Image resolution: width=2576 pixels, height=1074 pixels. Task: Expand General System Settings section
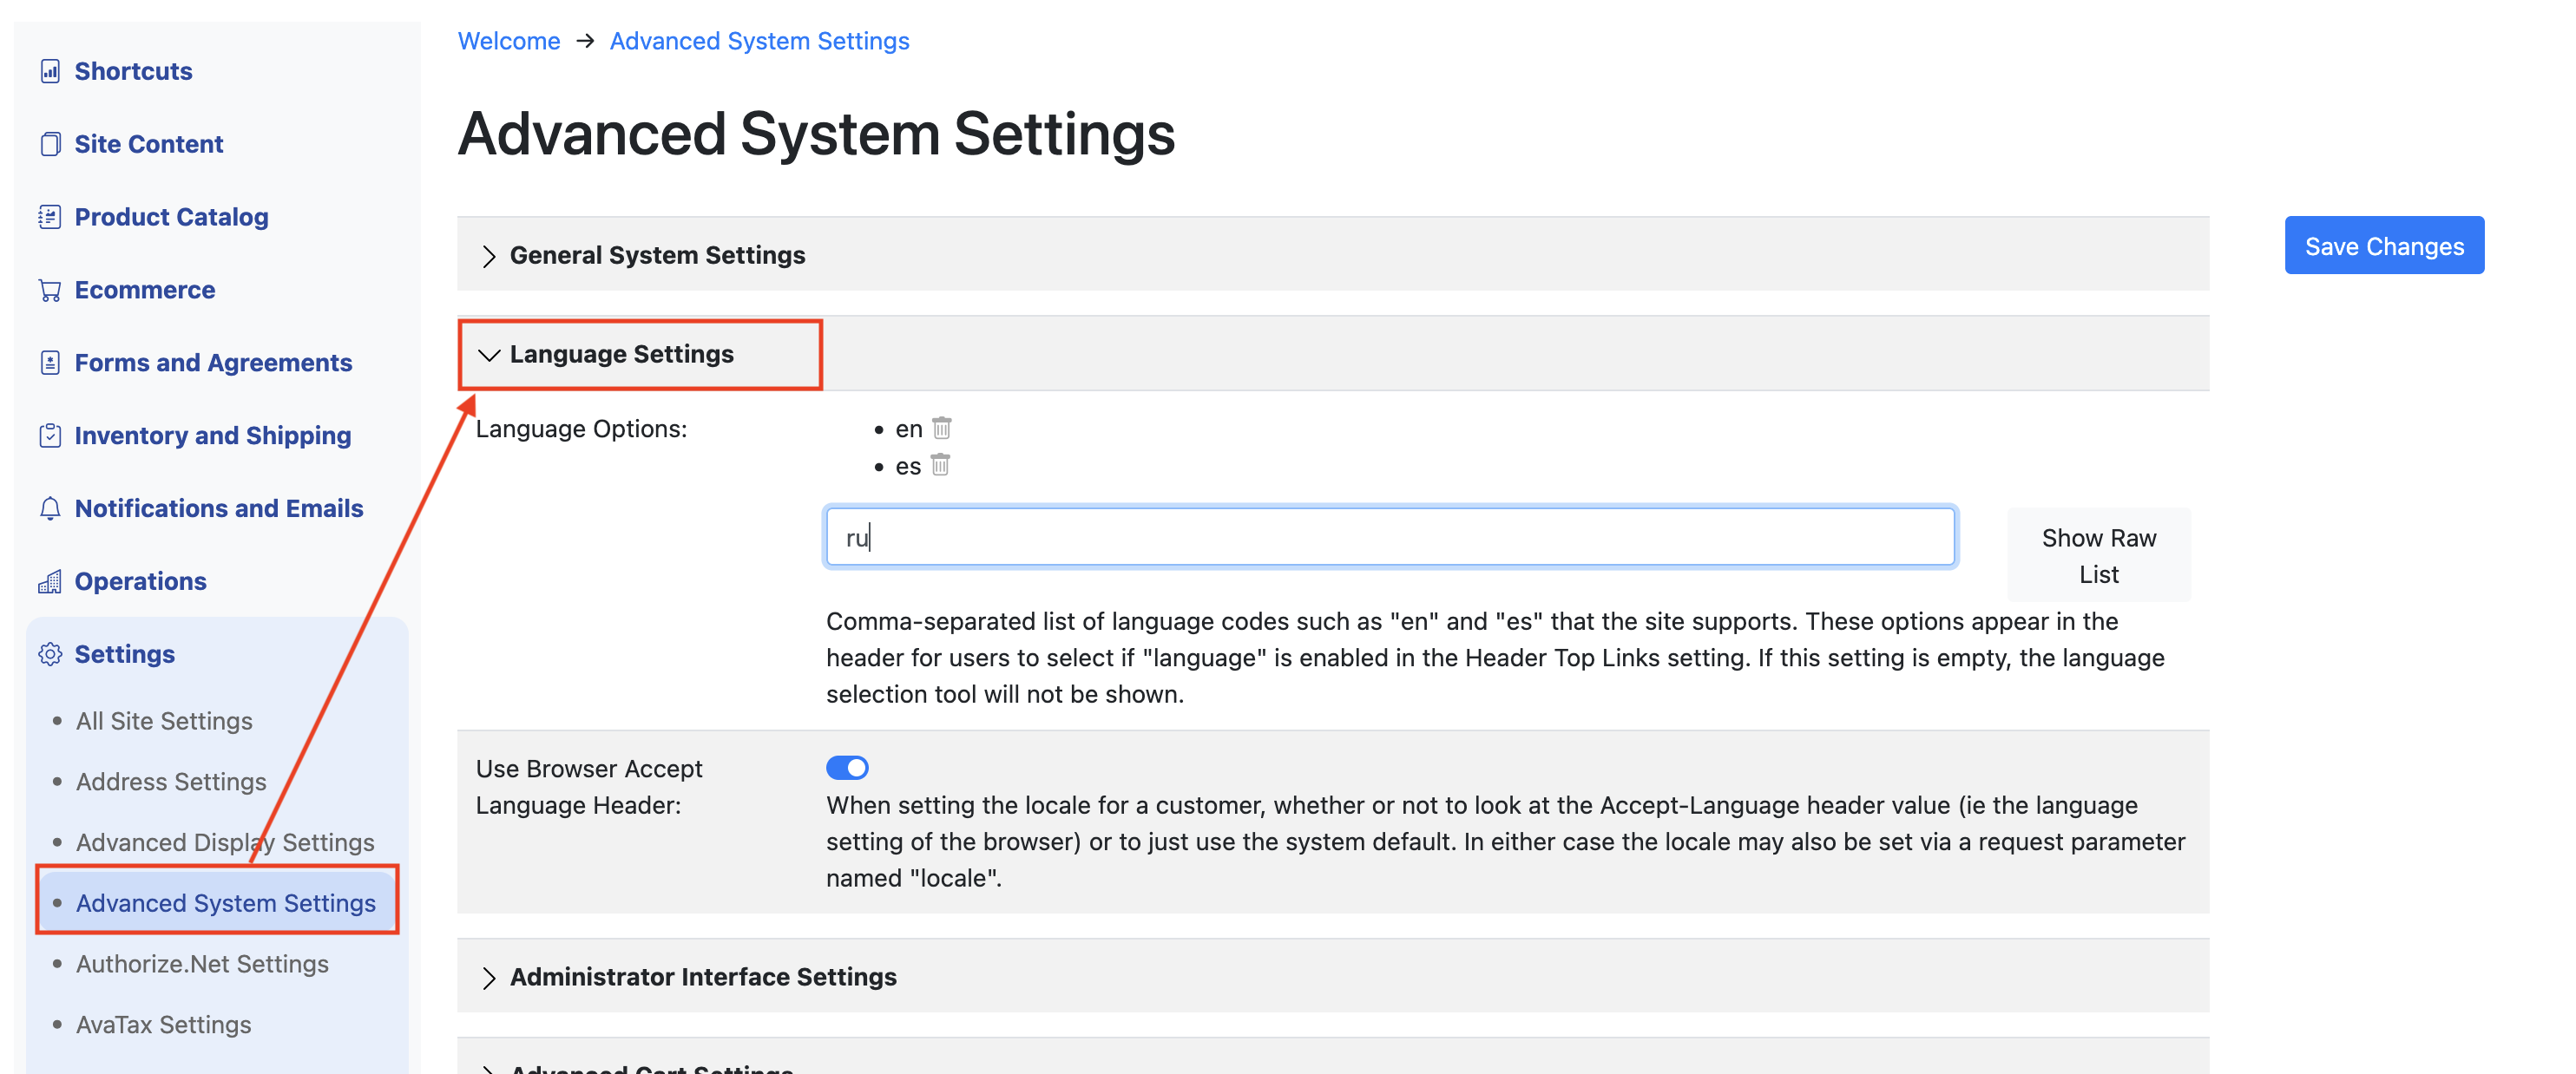point(656,255)
